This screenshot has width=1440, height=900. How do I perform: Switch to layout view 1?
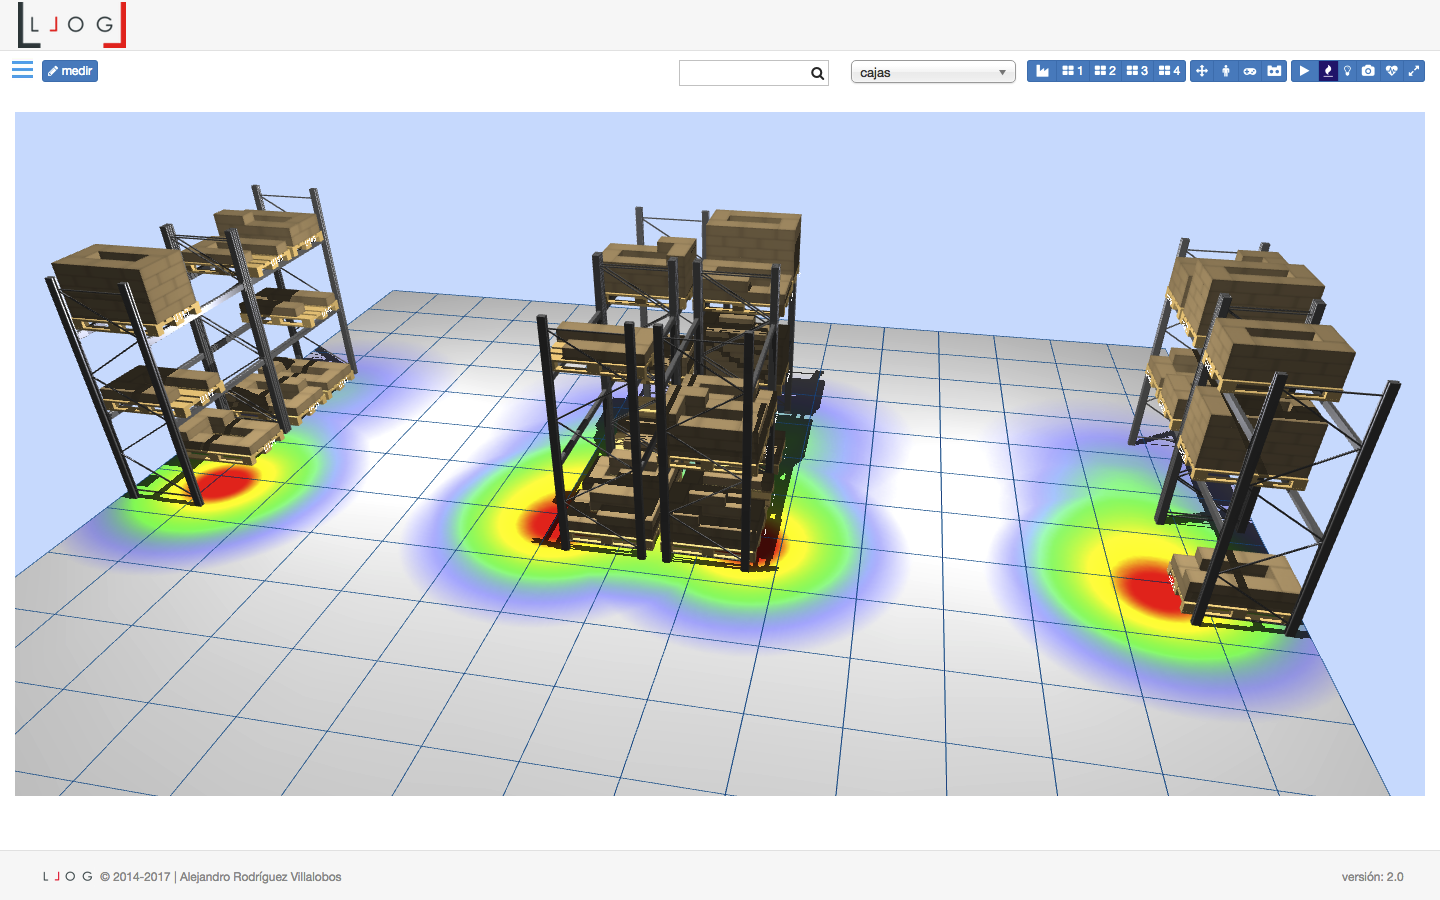point(1072,71)
